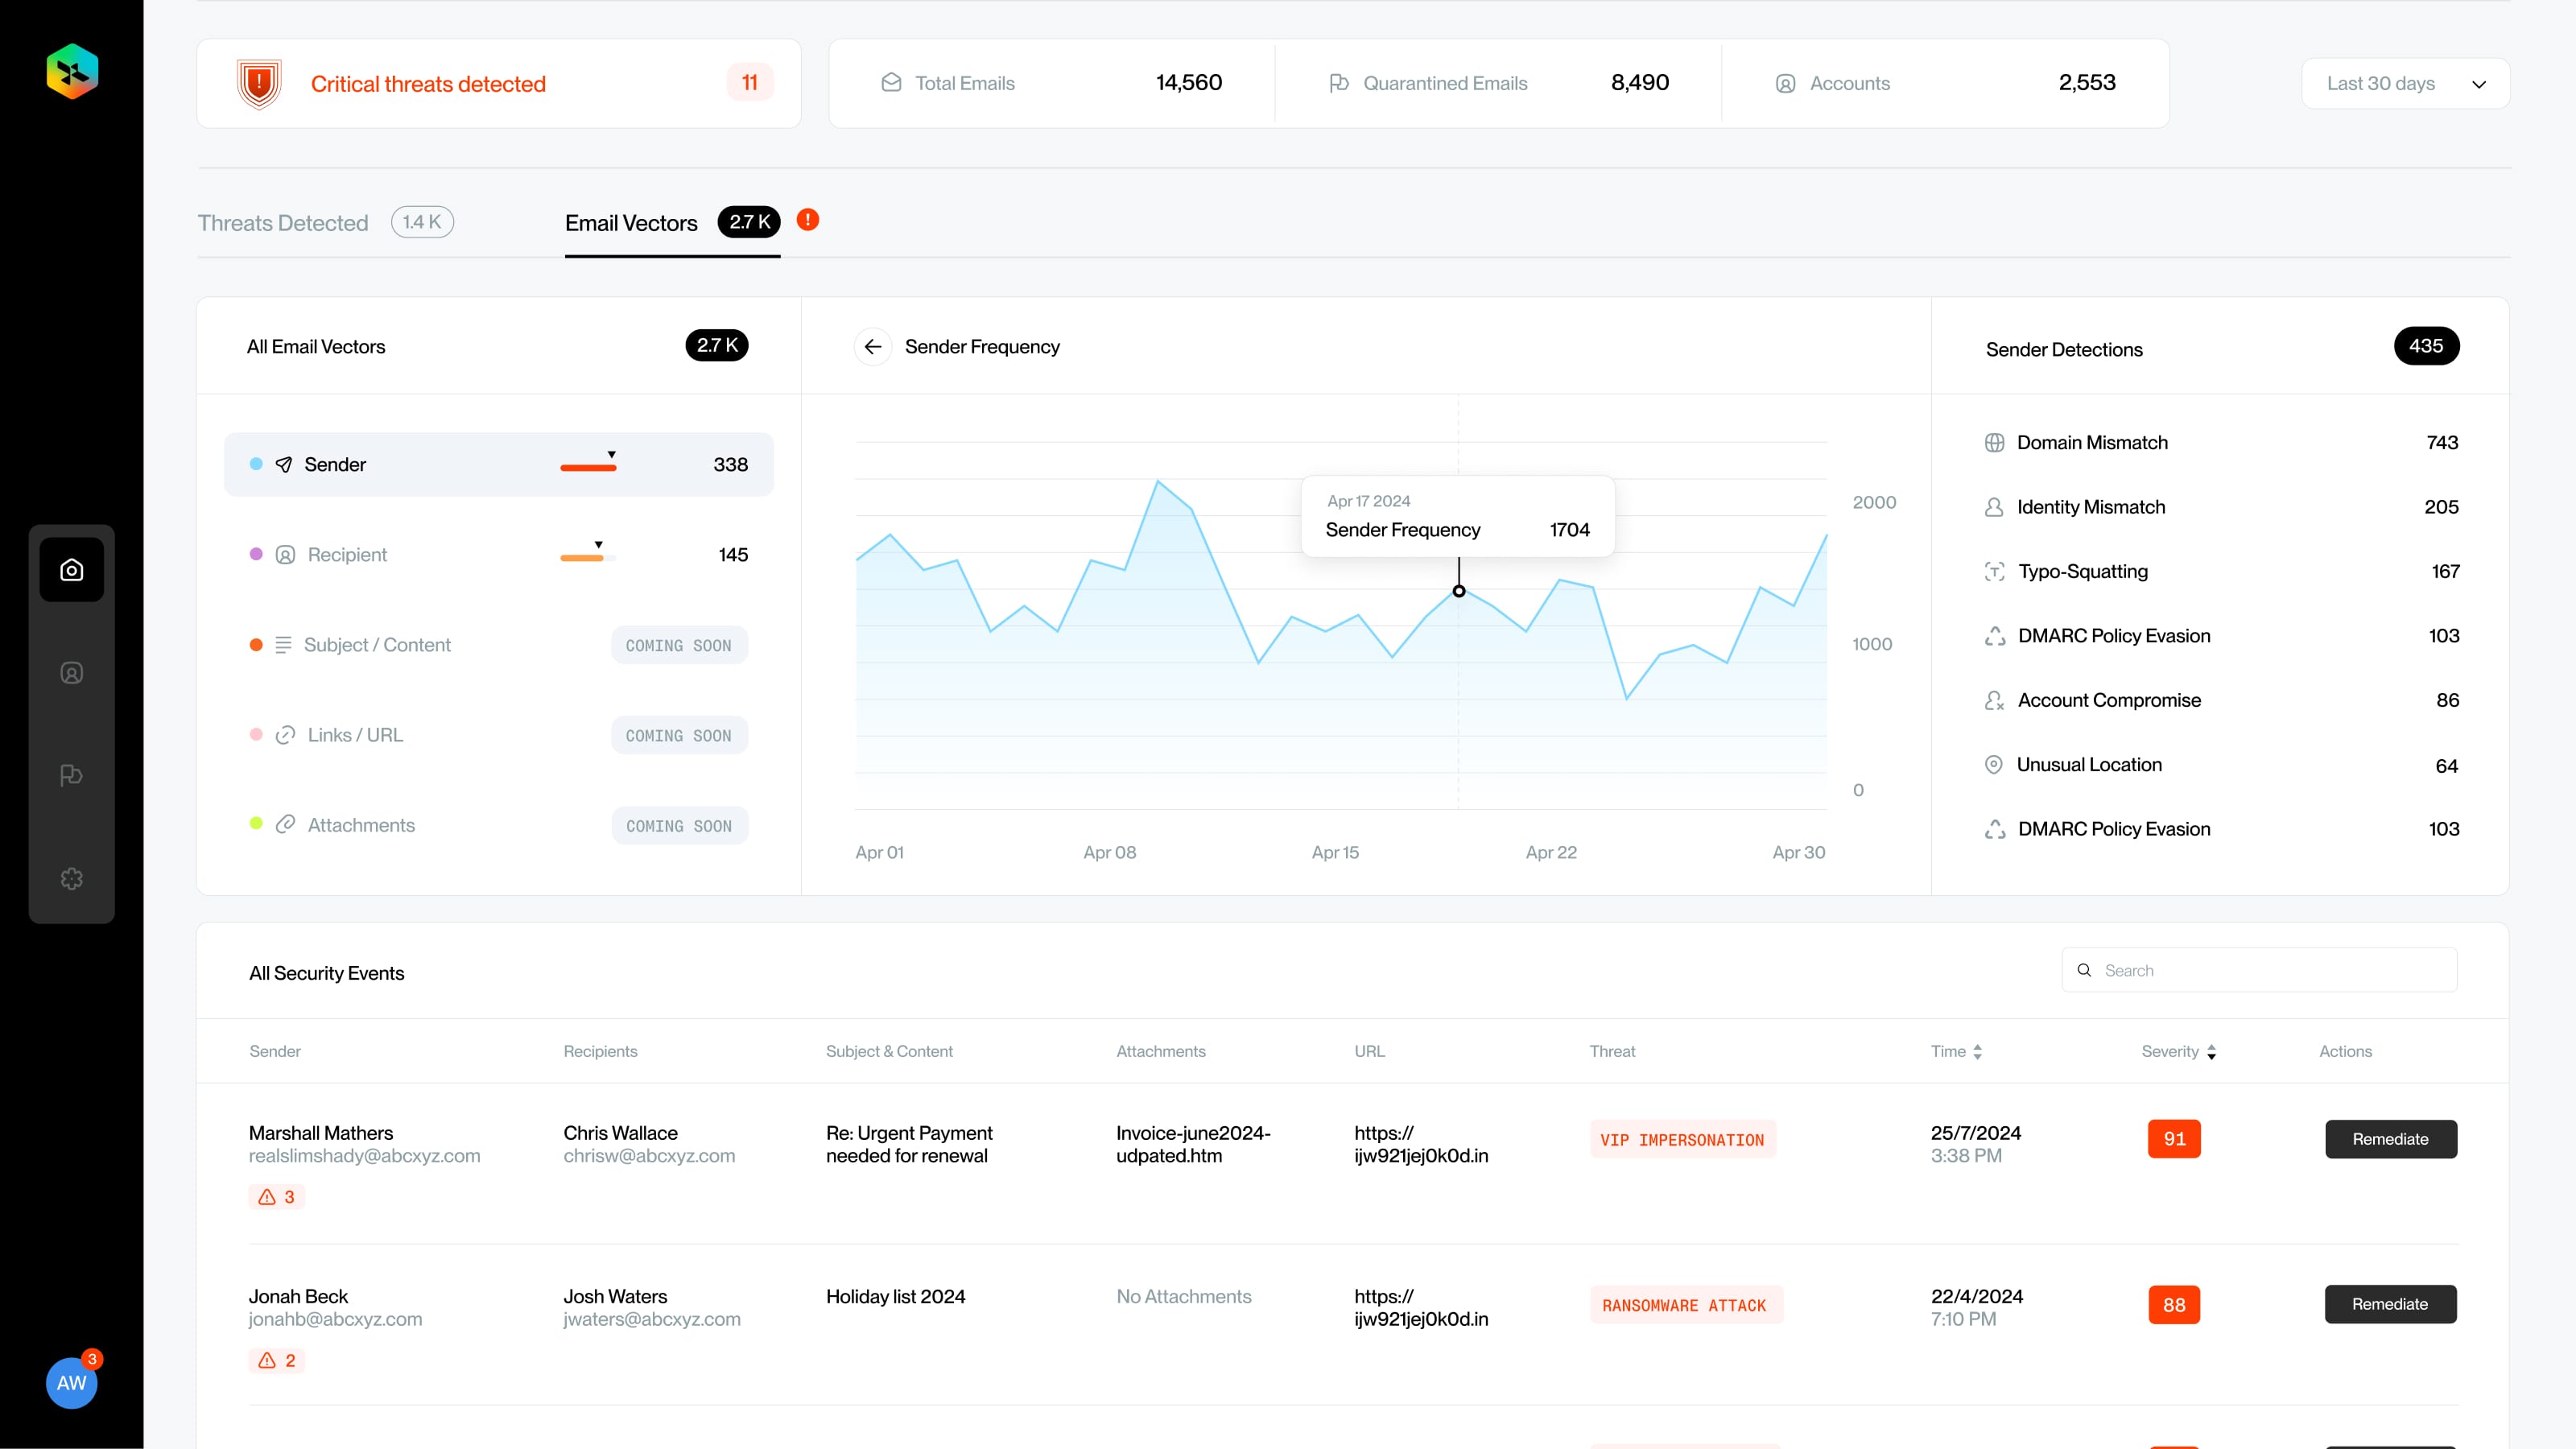Click the back arrow on Sender Frequency chart
Screen dimensions: 2576x1449
coord(873,346)
